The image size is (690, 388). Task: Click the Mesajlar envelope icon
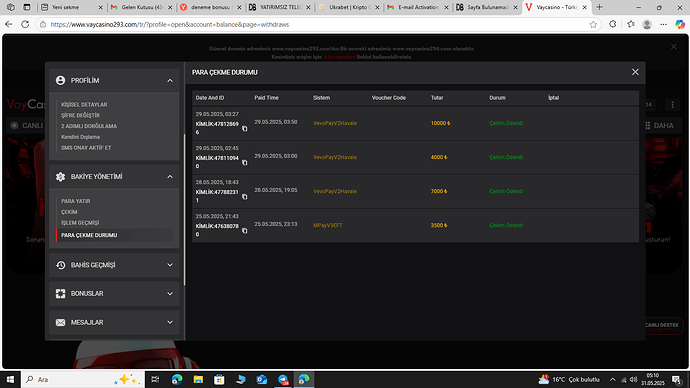[60, 322]
